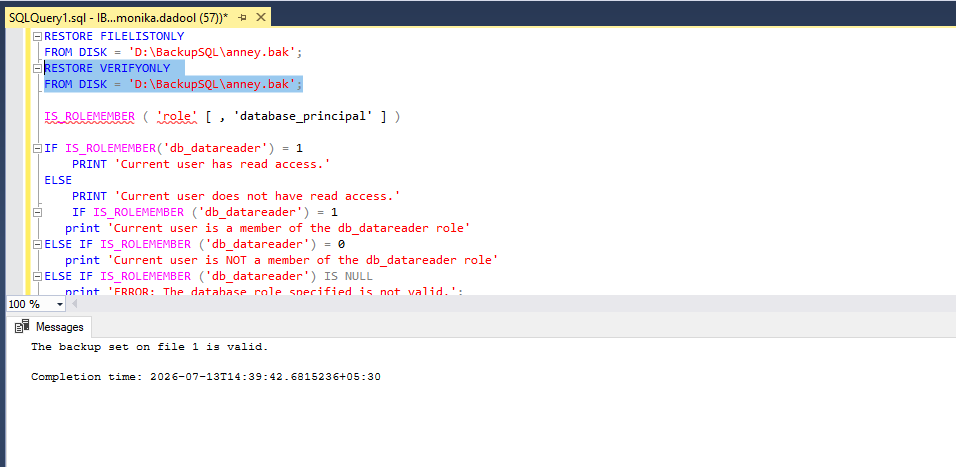
Task: Click the editor horizontal scrollbar left arrow
Action: 75,304
